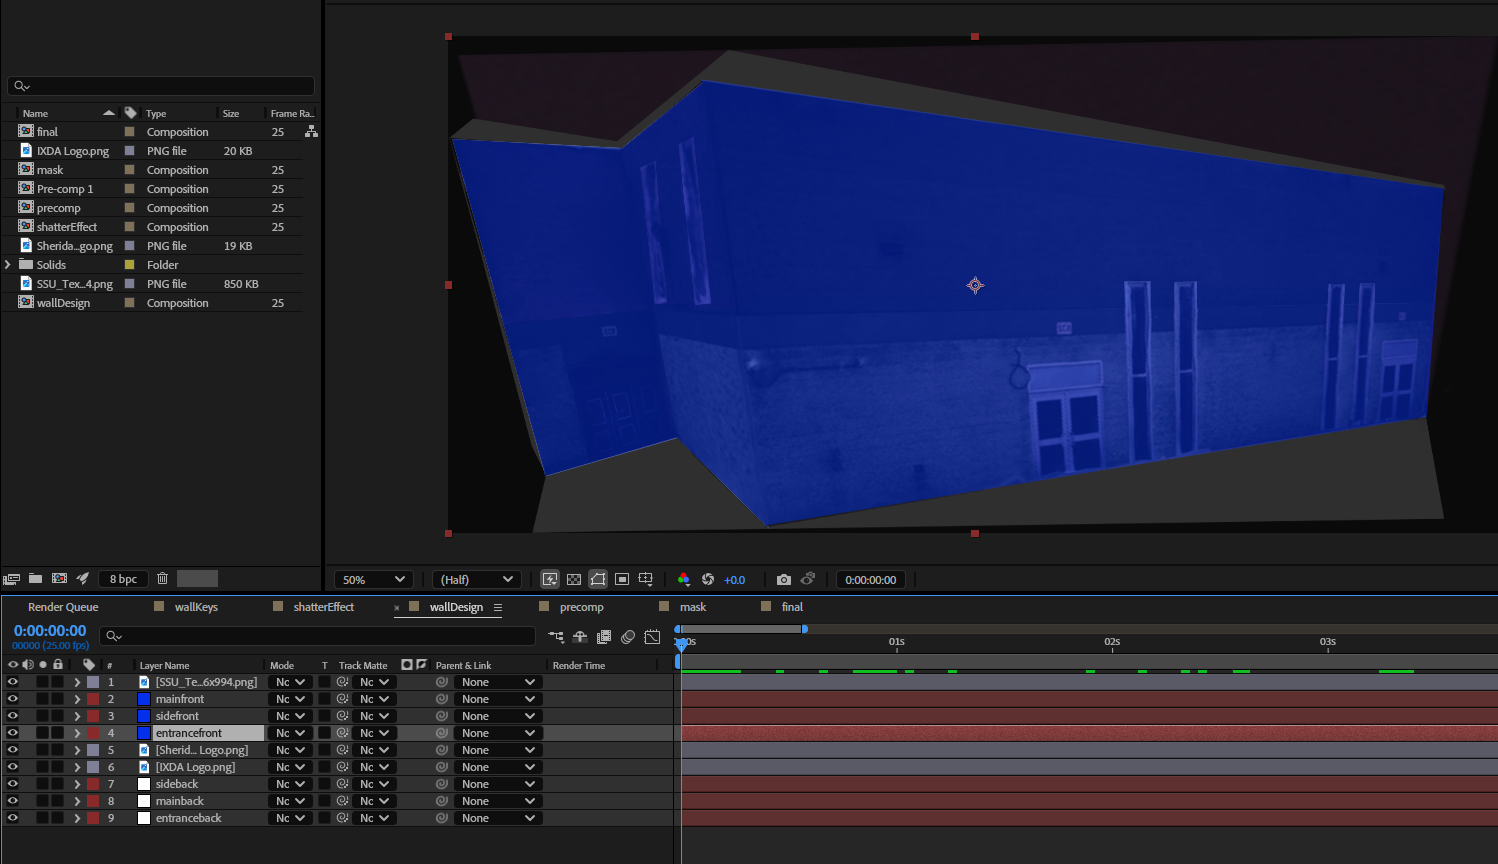1498x864 pixels.
Task: Expand the Solids folder
Action: [7, 264]
